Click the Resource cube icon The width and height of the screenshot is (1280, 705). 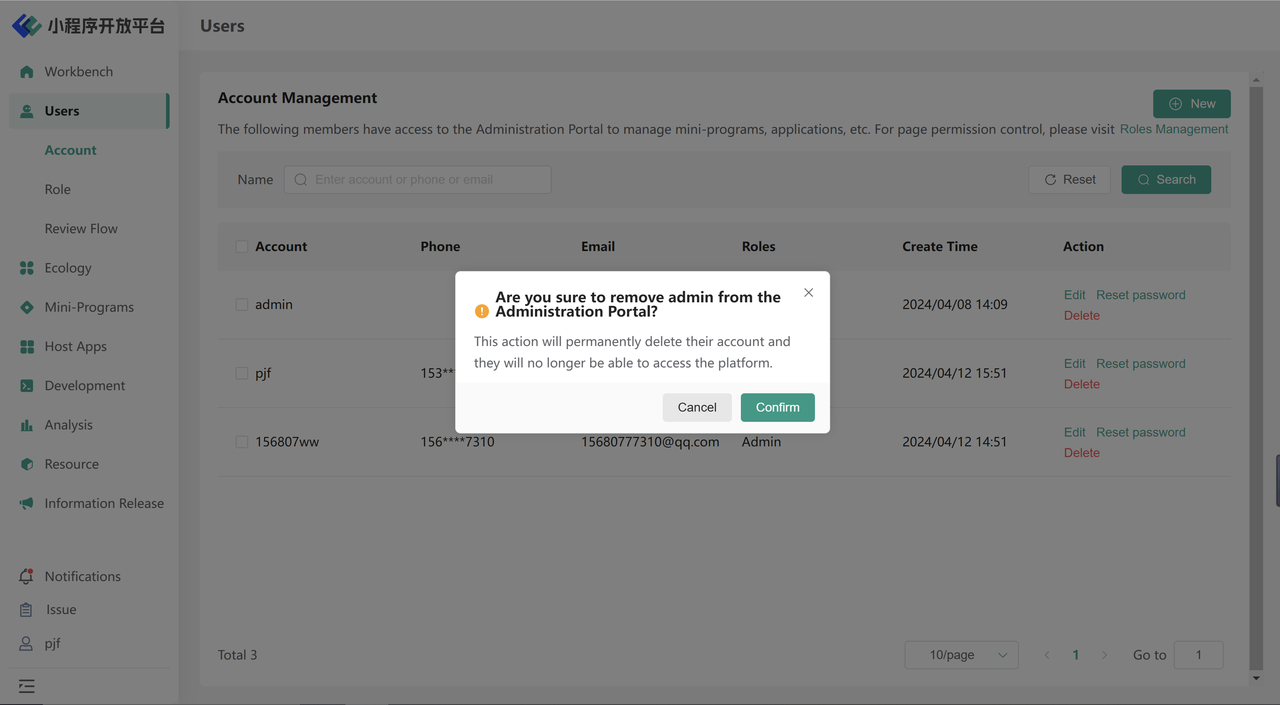[27, 464]
